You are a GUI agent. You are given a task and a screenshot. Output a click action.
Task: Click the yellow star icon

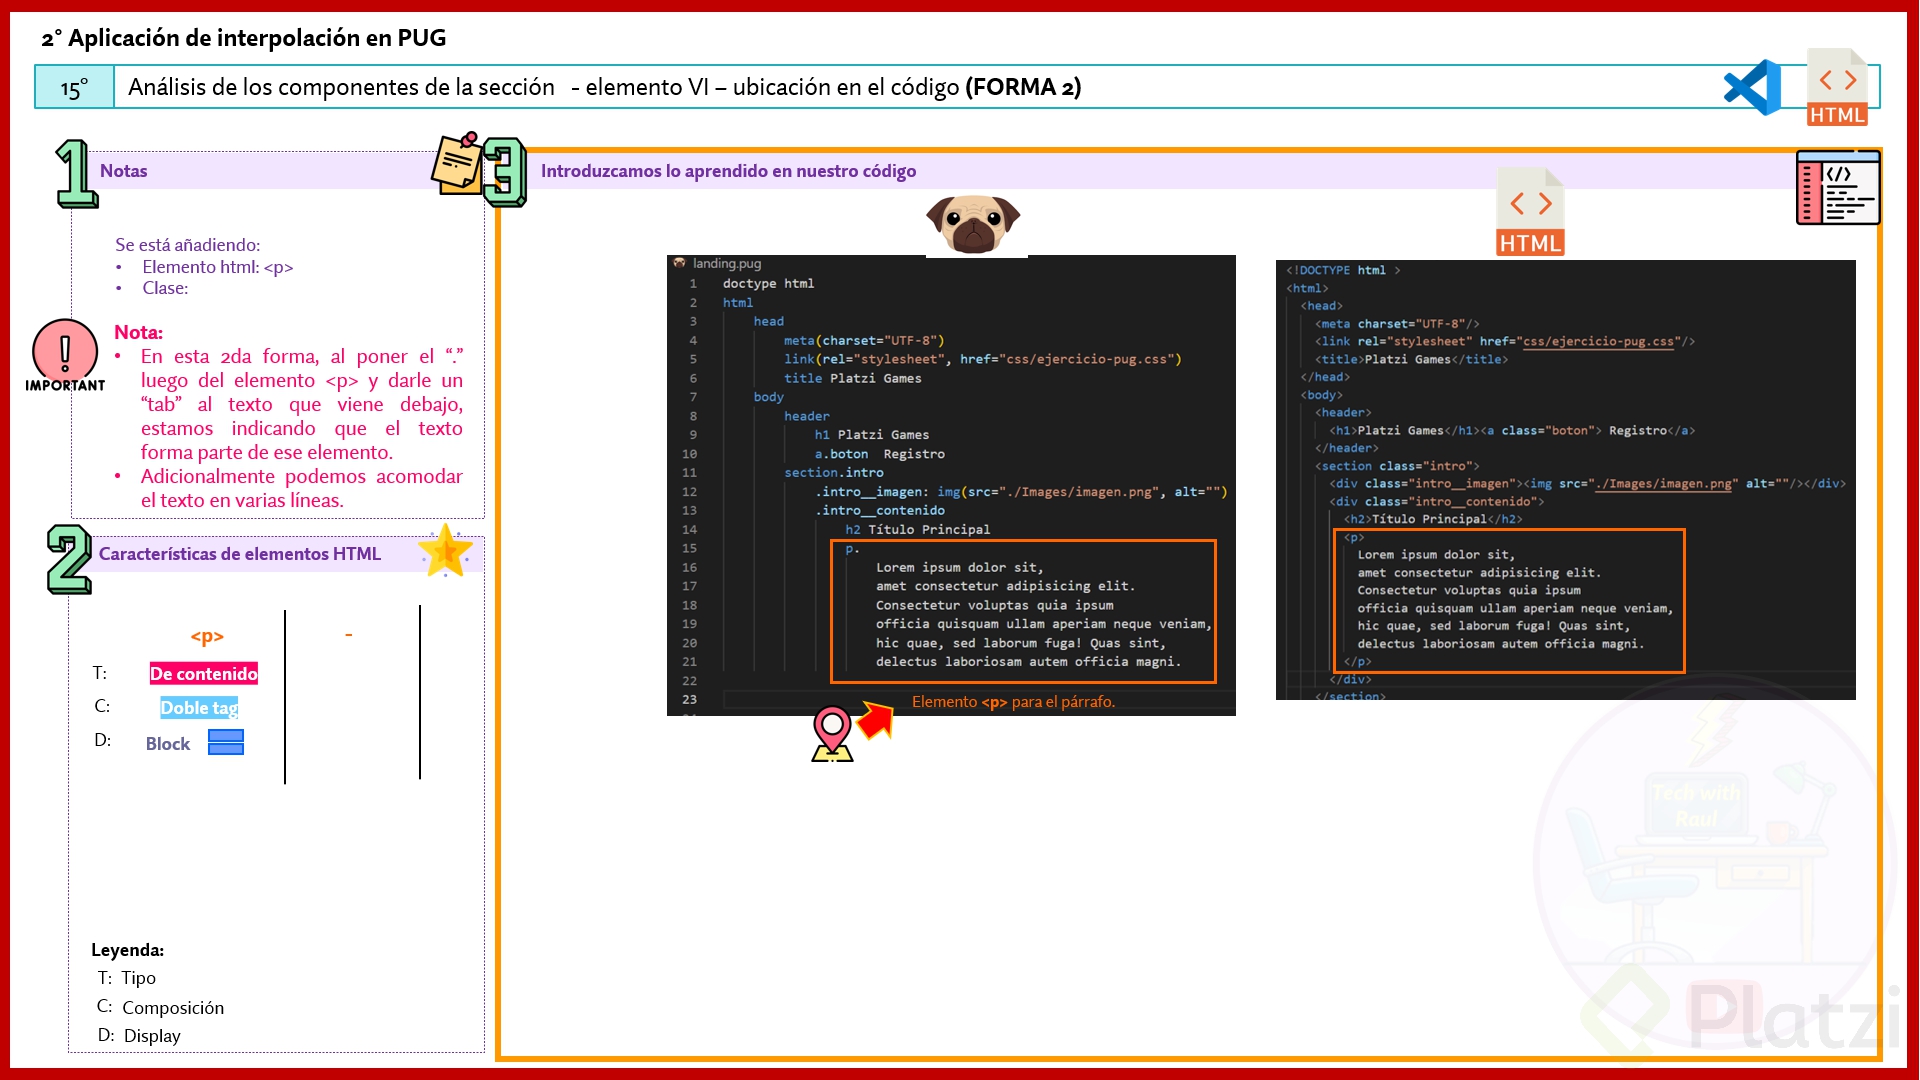pyautogui.click(x=445, y=551)
